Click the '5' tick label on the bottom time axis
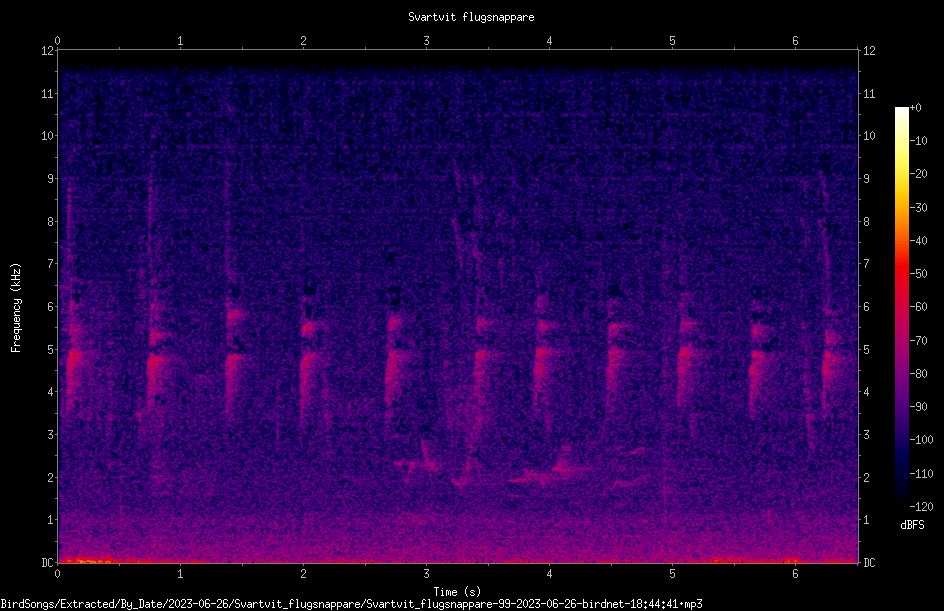This screenshot has height=611, width=944. (x=672, y=574)
